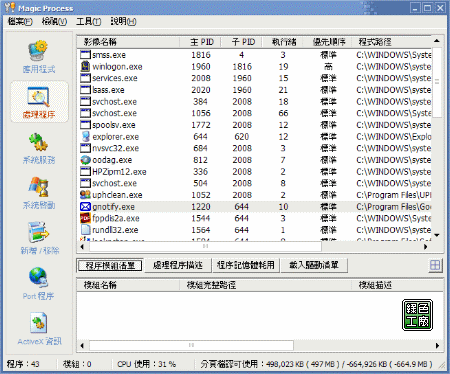
Task: Click the CPU 使用 : 31 % status entry
Action: [x=147, y=364]
